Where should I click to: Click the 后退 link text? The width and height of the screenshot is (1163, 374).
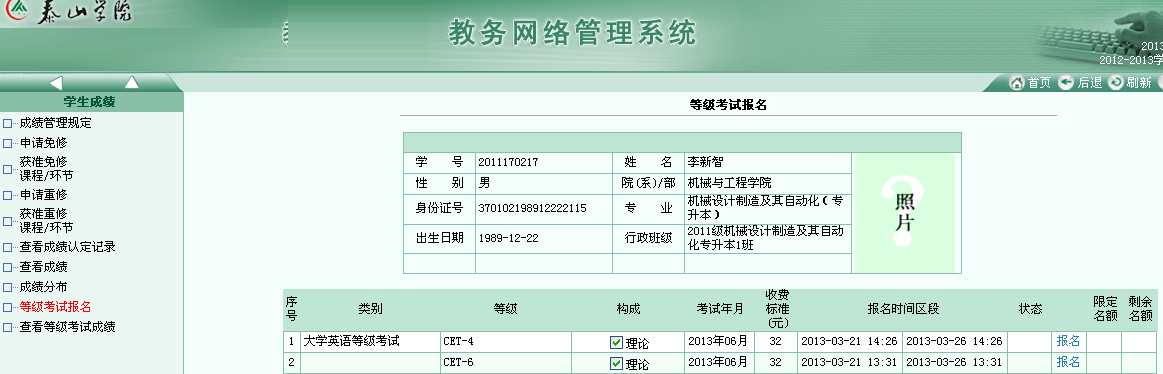(1090, 83)
